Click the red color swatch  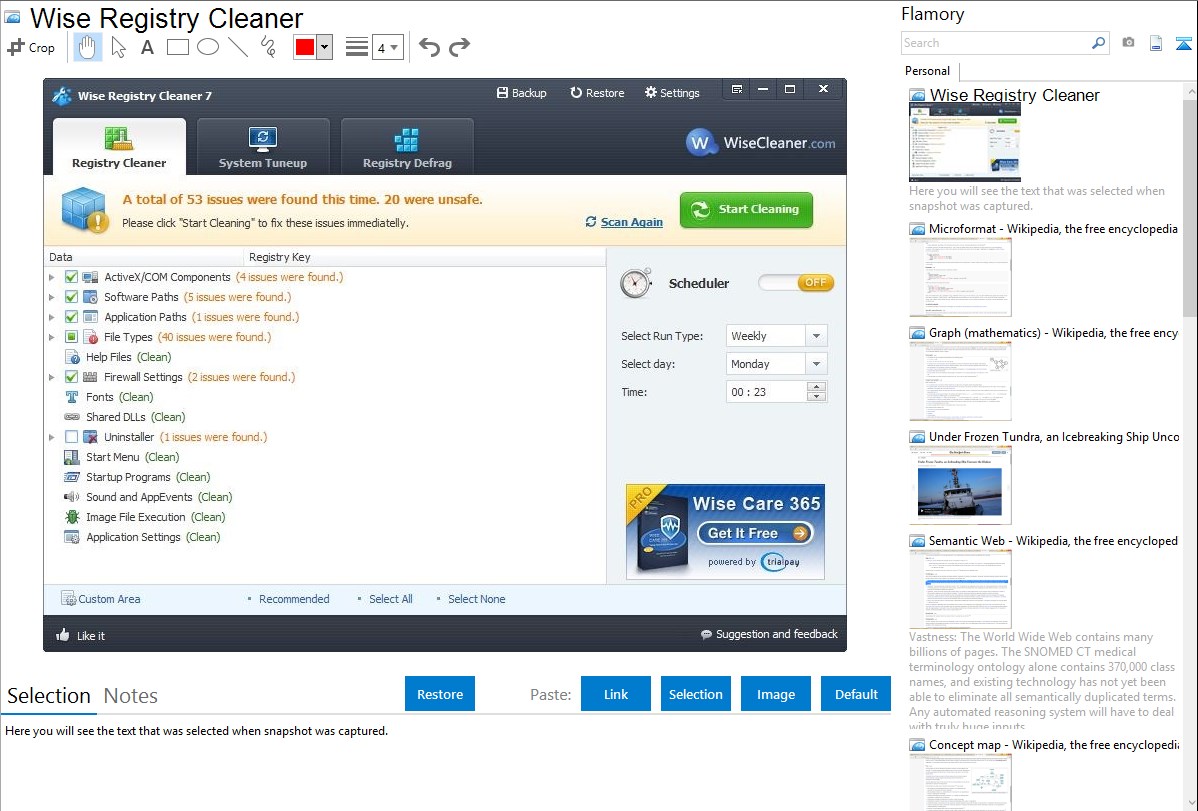[x=305, y=47]
